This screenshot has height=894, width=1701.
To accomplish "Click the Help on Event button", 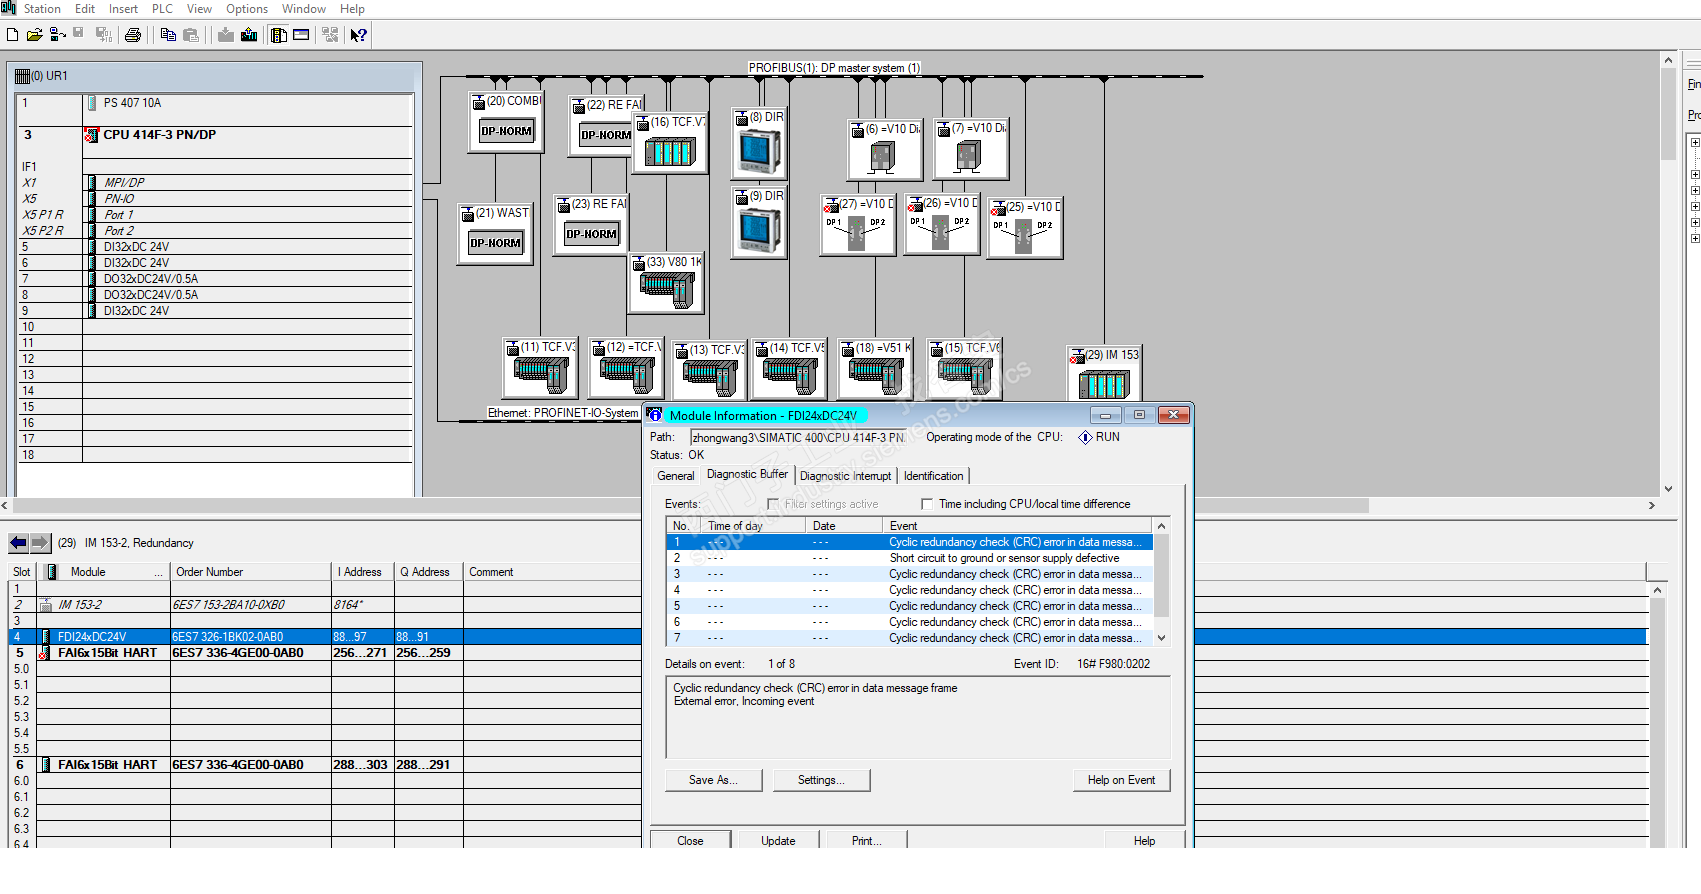I will (1121, 780).
